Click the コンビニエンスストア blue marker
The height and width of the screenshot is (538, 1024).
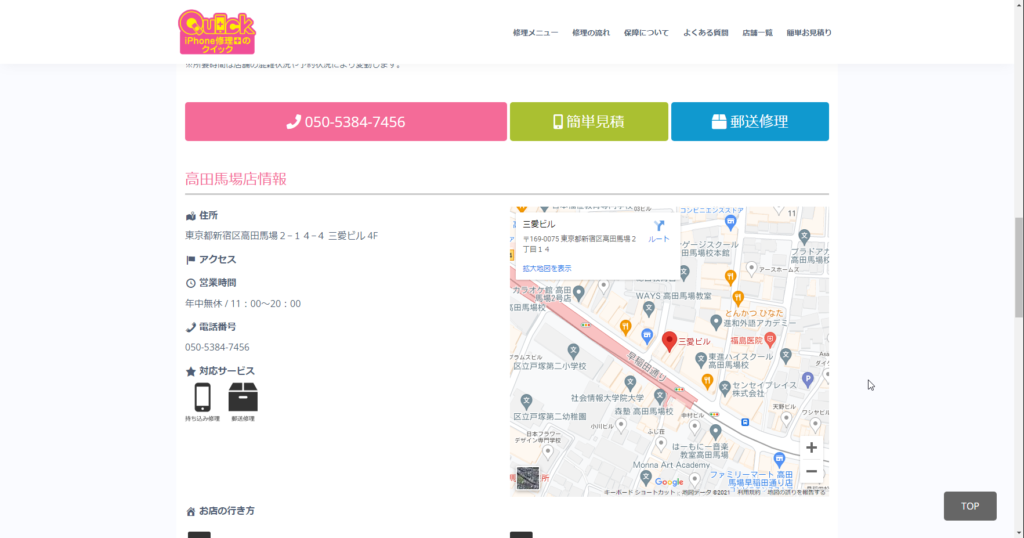731,222
